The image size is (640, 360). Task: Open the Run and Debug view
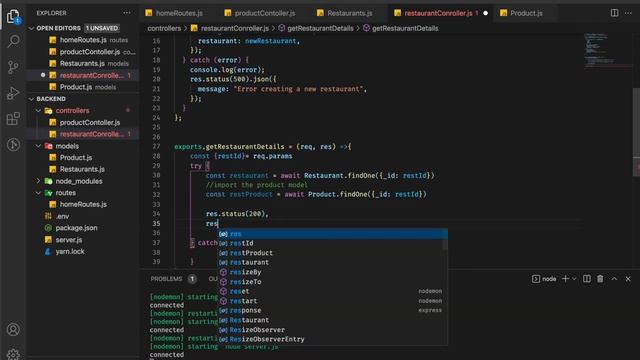(13, 93)
